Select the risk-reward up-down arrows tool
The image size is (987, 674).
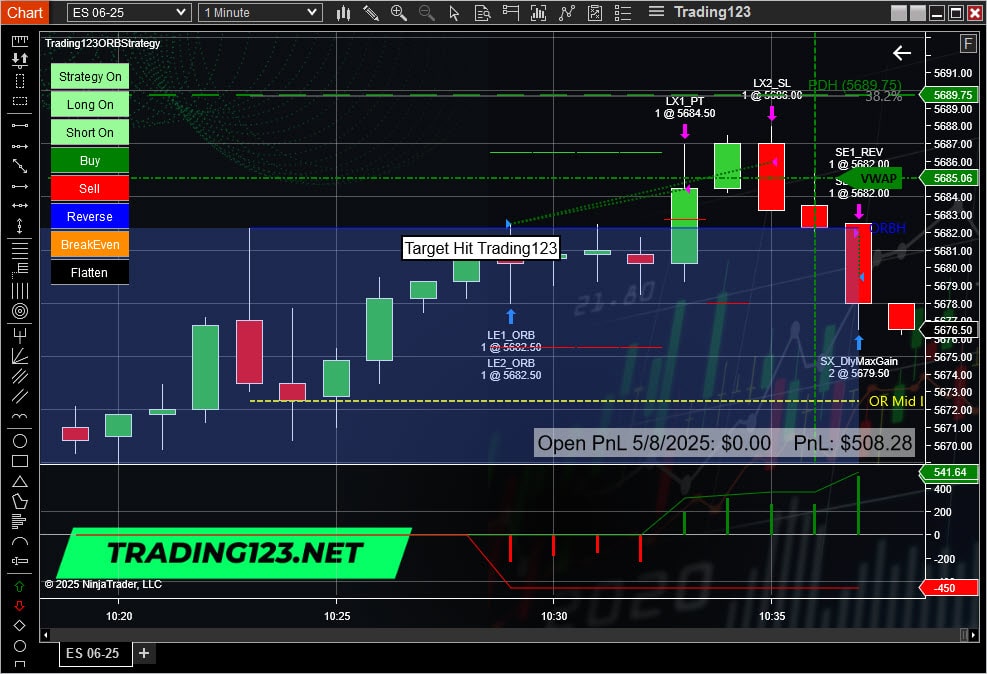[20, 60]
